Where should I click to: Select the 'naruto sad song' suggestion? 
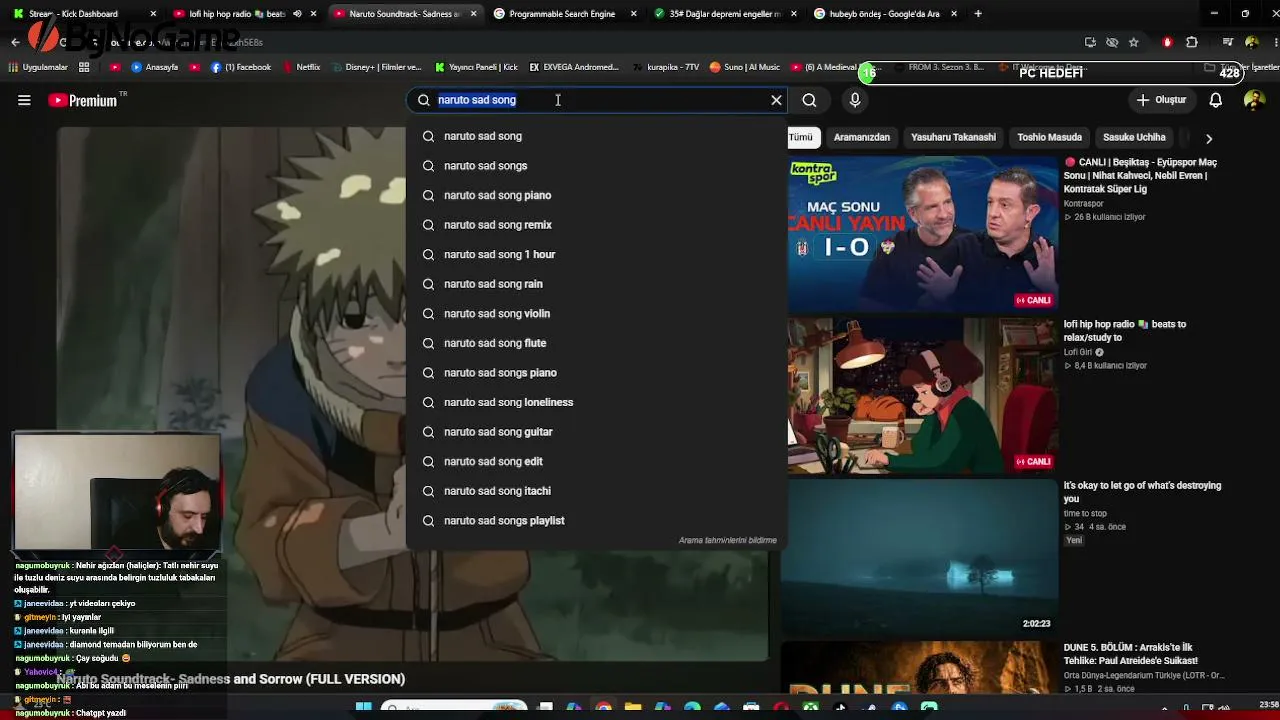[x=596, y=136]
